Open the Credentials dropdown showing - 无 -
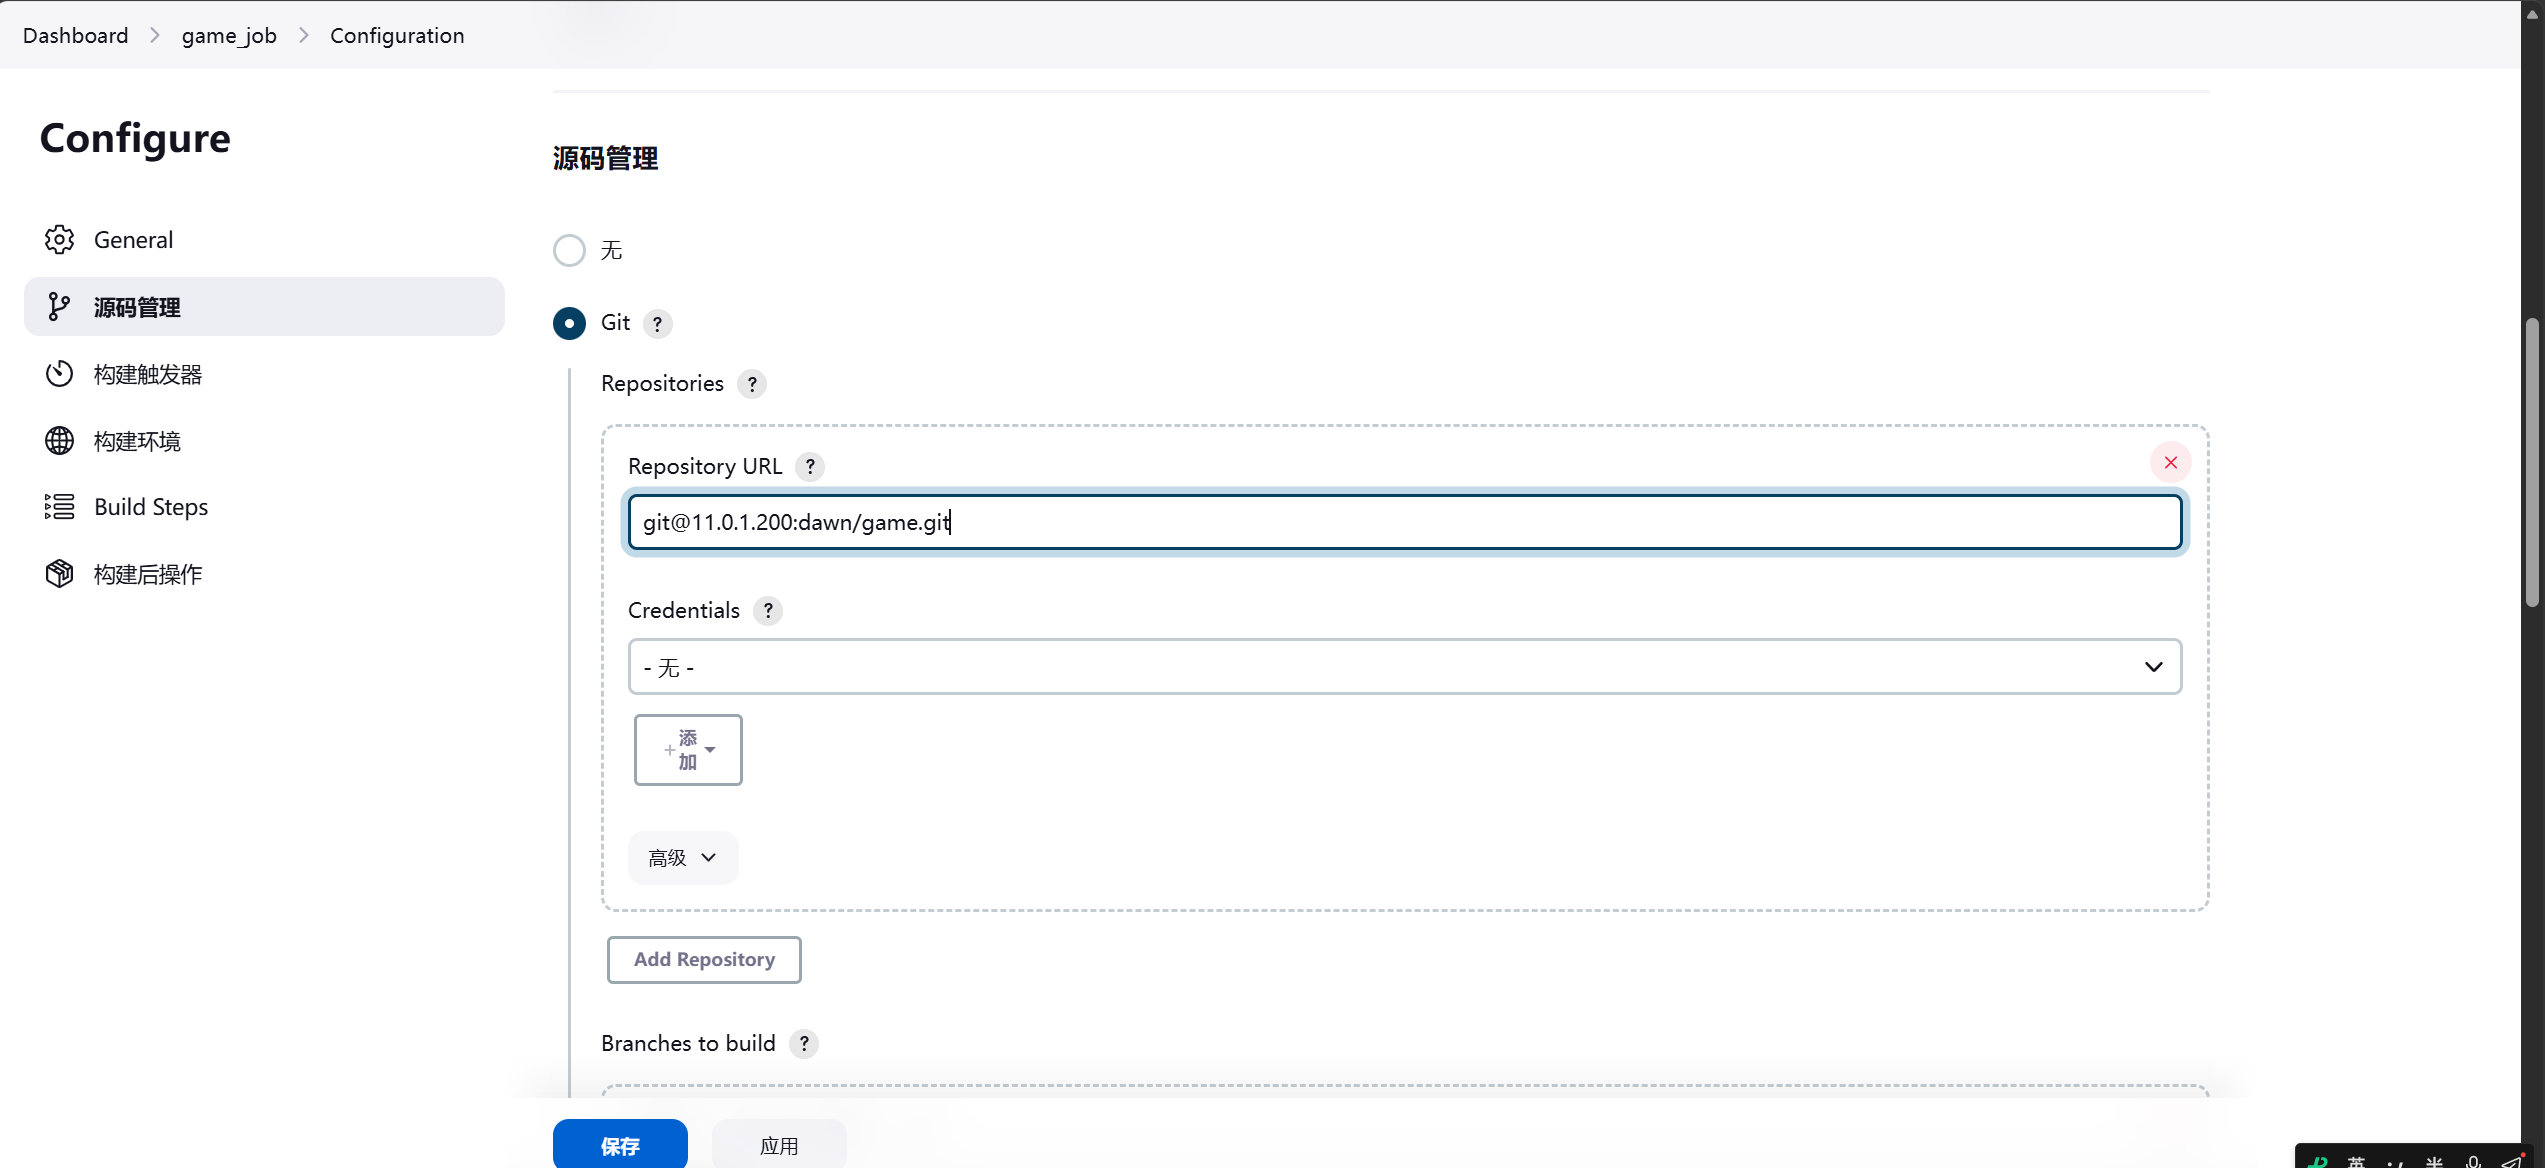This screenshot has width=2545, height=1168. pyautogui.click(x=1405, y=667)
